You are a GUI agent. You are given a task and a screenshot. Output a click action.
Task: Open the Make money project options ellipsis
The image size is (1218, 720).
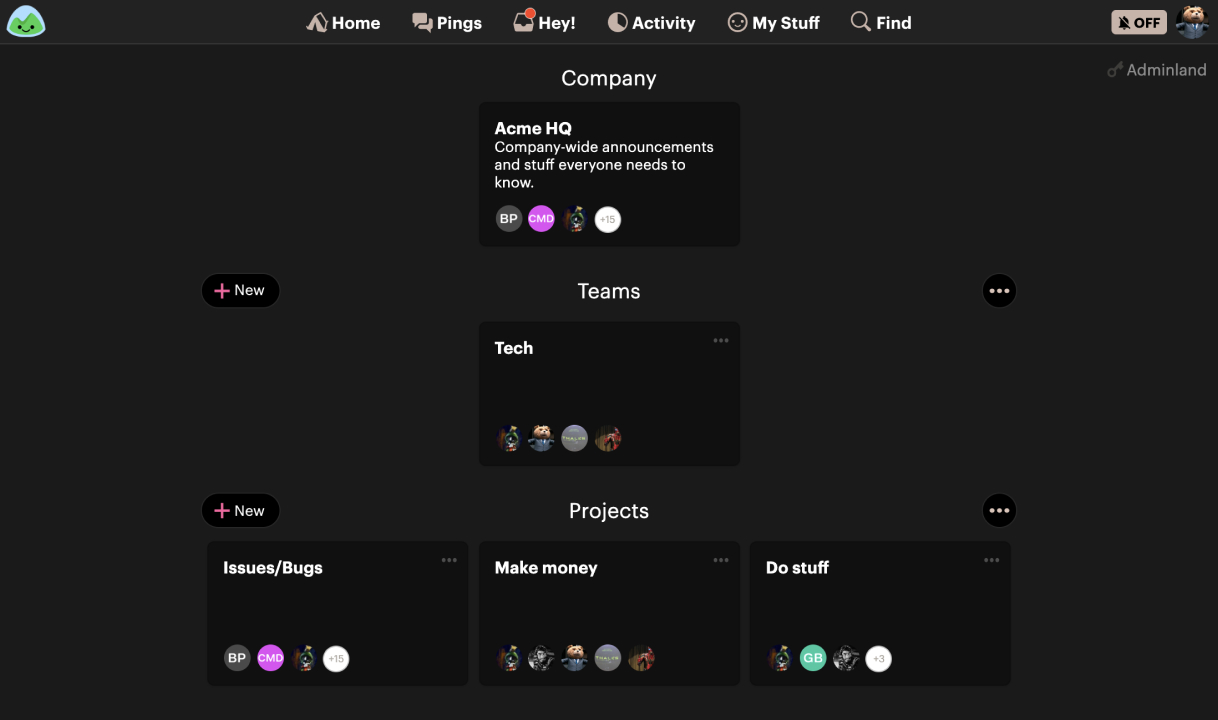click(721, 561)
